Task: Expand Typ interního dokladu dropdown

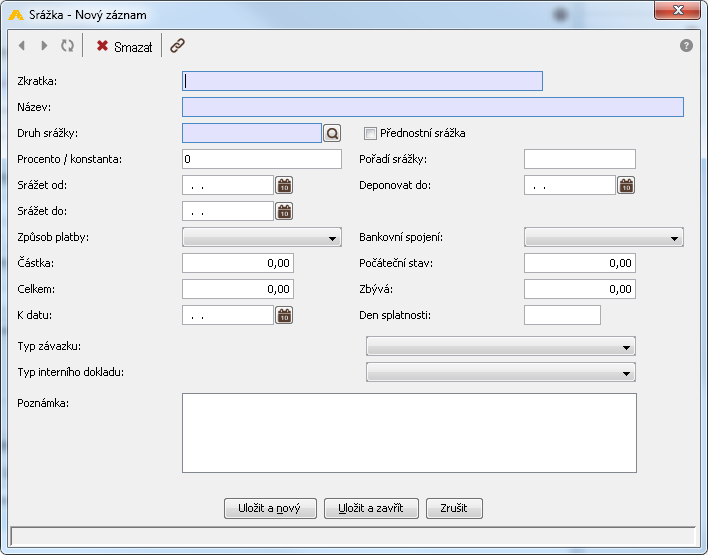Action: click(501, 373)
